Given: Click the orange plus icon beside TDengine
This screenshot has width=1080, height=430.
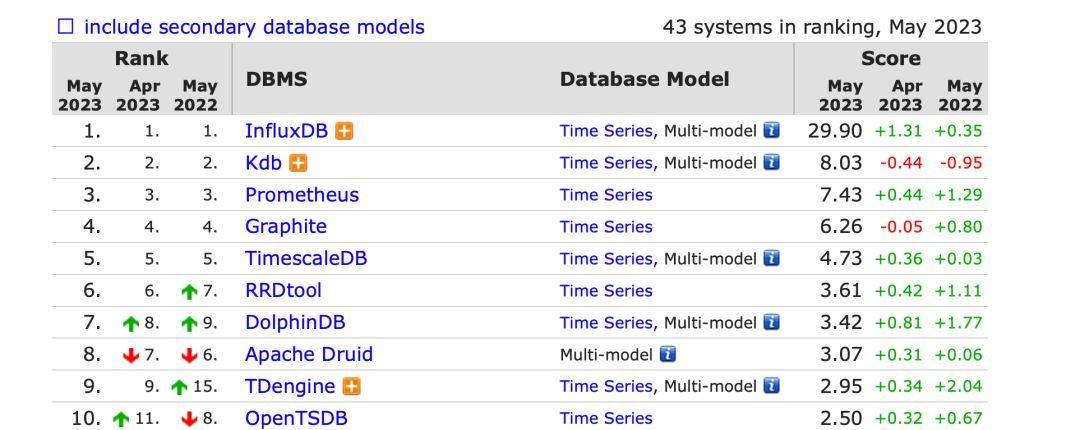Looking at the screenshot, I should (351, 387).
